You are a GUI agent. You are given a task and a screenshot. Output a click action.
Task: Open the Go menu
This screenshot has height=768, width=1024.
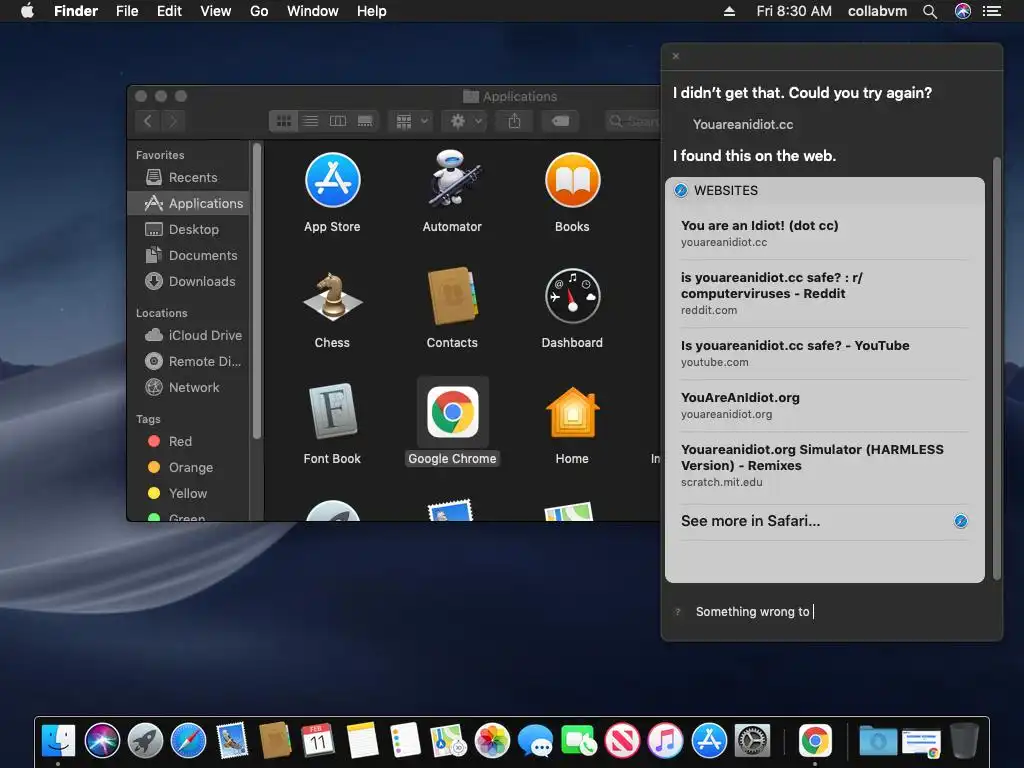coord(259,11)
